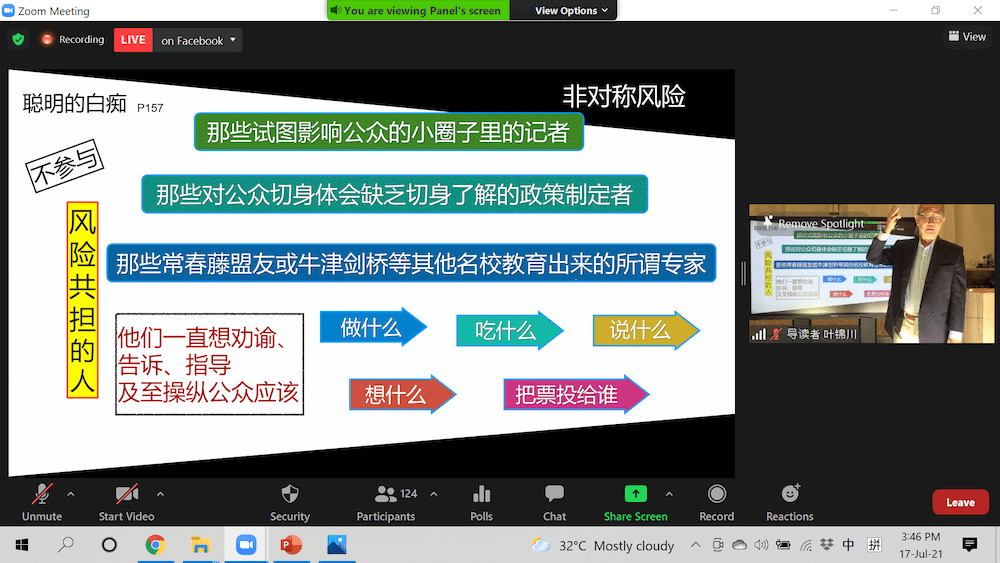Open the Security shield icon
Screen dimensions: 1000x563
point(290,494)
